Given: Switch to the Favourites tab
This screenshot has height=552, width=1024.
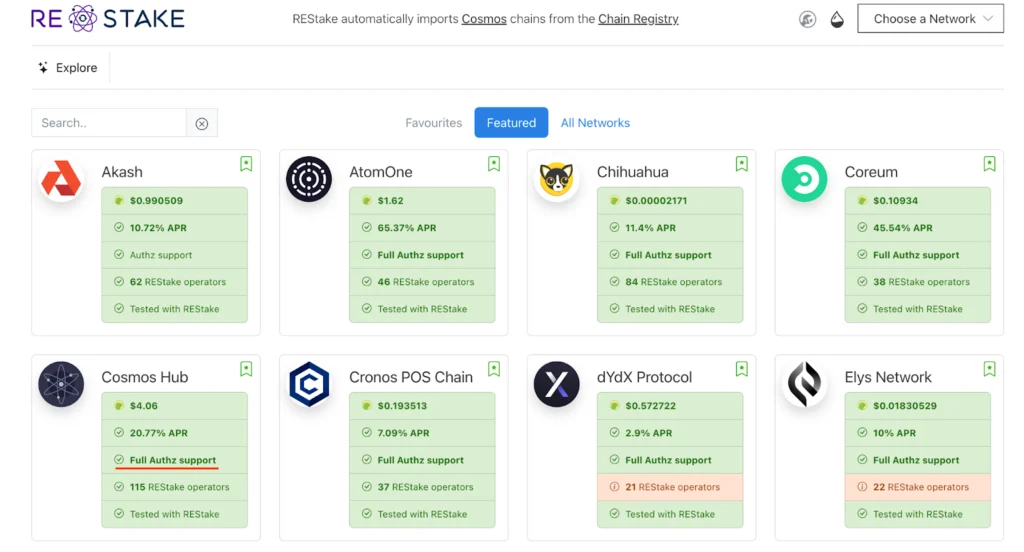Looking at the screenshot, I should (433, 123).
